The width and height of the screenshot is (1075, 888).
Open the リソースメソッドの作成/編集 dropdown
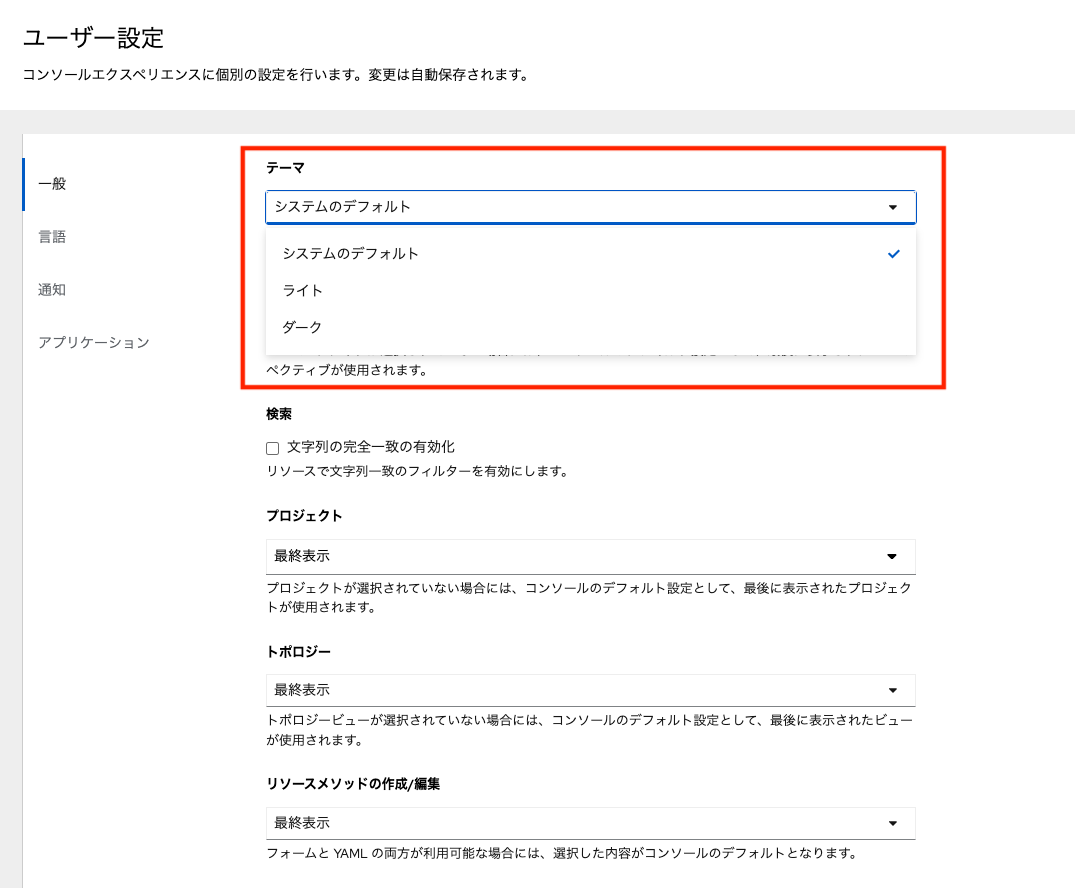(x=590, y=823)
